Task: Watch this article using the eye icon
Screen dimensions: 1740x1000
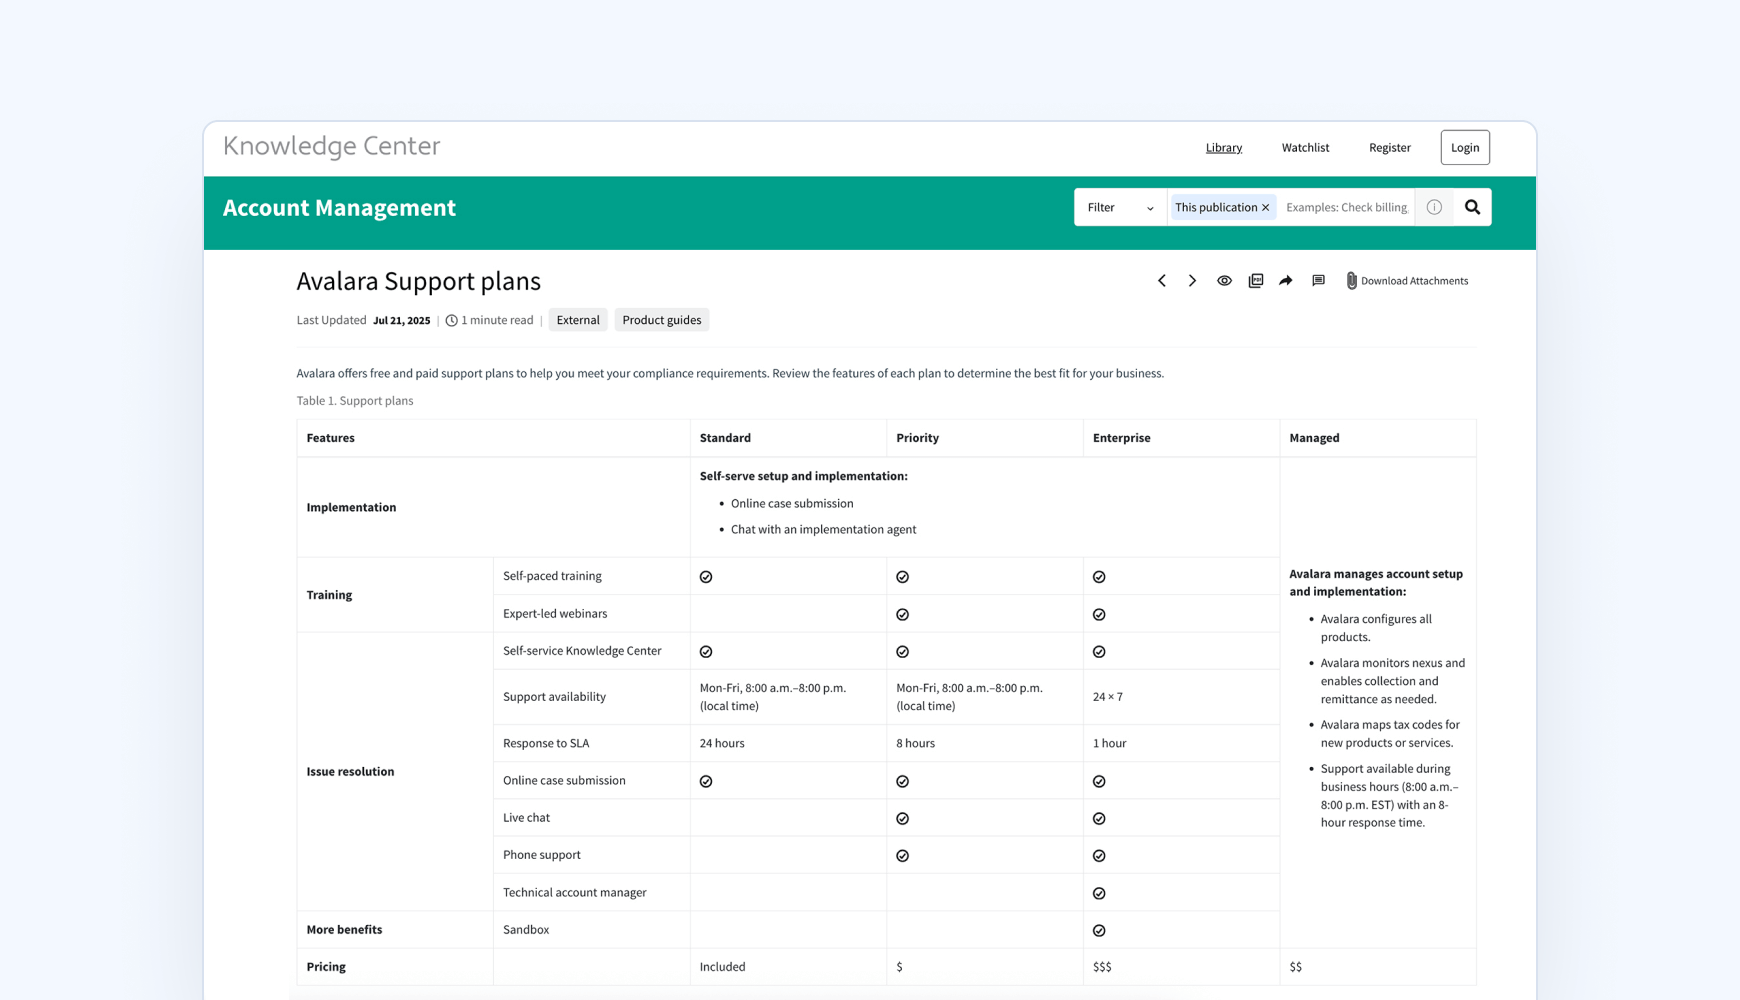Action: click(1224, 281)
